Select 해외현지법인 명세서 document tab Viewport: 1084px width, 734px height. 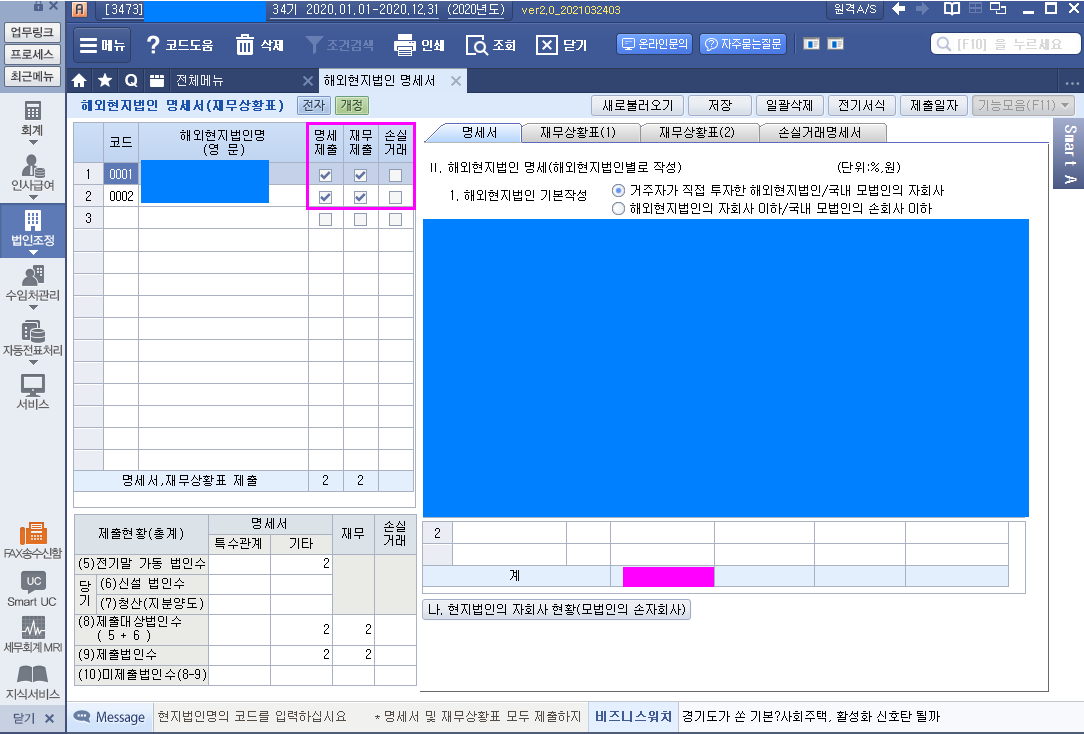tap(380, 81)
